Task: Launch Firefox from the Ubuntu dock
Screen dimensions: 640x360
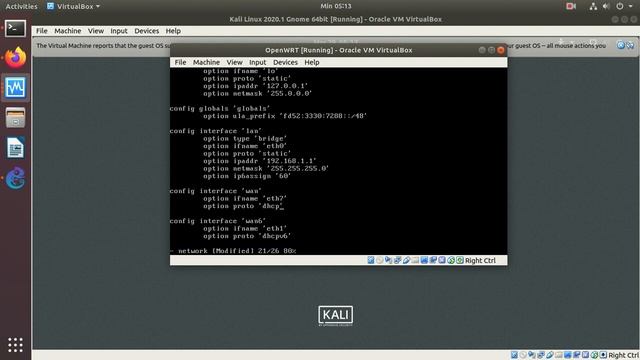Action: click(15, 57)
